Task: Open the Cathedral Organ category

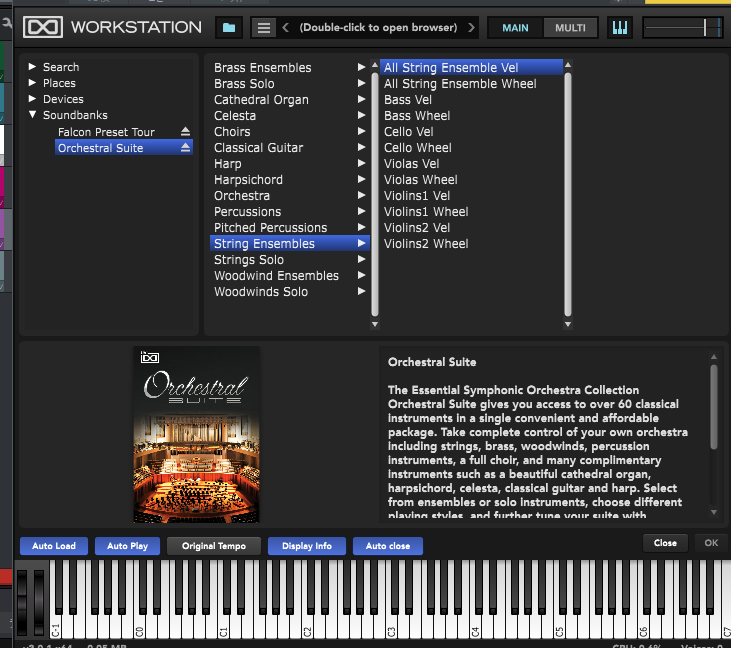Action: (x=290, y=100)
